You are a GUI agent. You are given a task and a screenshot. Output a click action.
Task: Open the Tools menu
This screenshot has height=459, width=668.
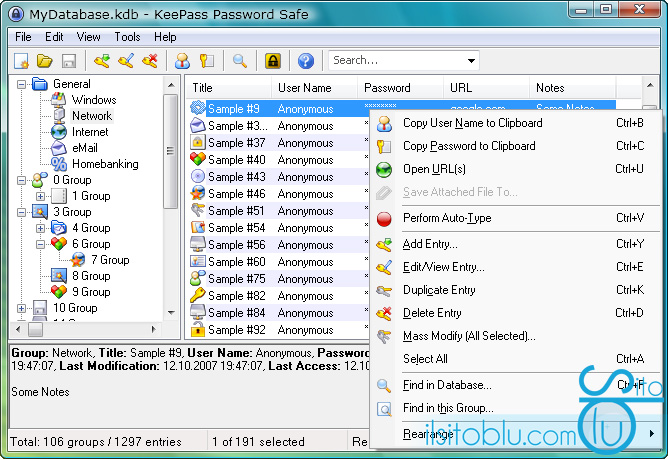(127, 37)
